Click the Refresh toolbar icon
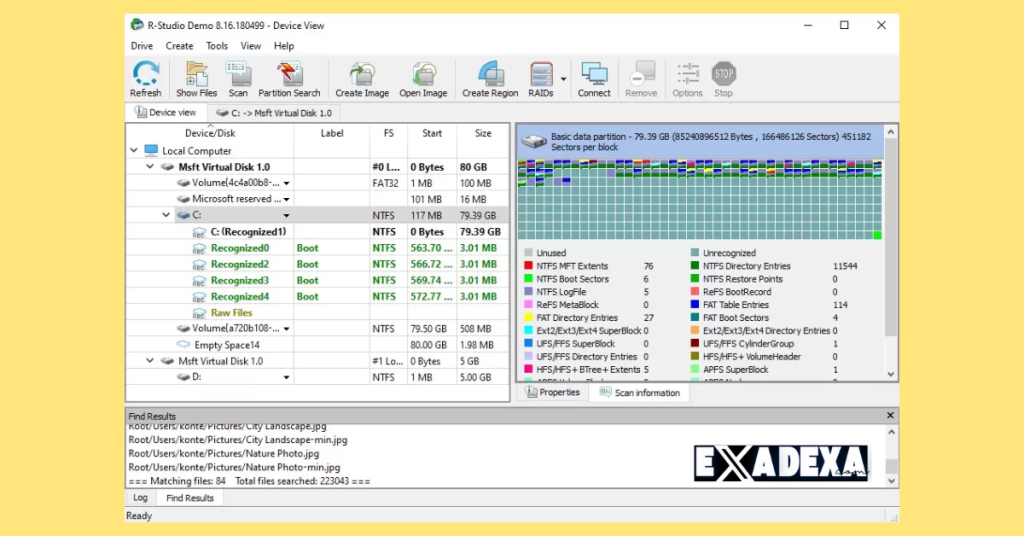The width and height of the screenshot is (1024, 536). 145,74
